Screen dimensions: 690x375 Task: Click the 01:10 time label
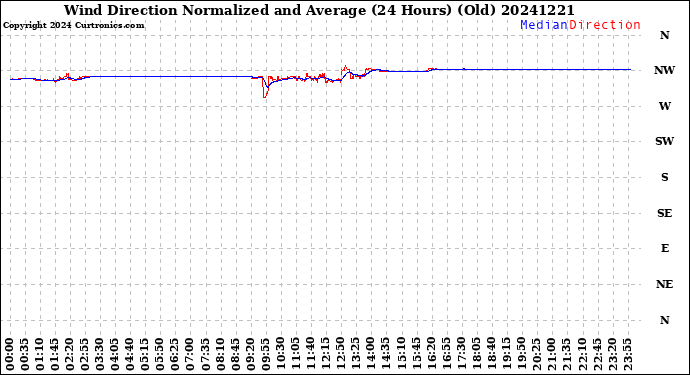(x=40, y=355)
